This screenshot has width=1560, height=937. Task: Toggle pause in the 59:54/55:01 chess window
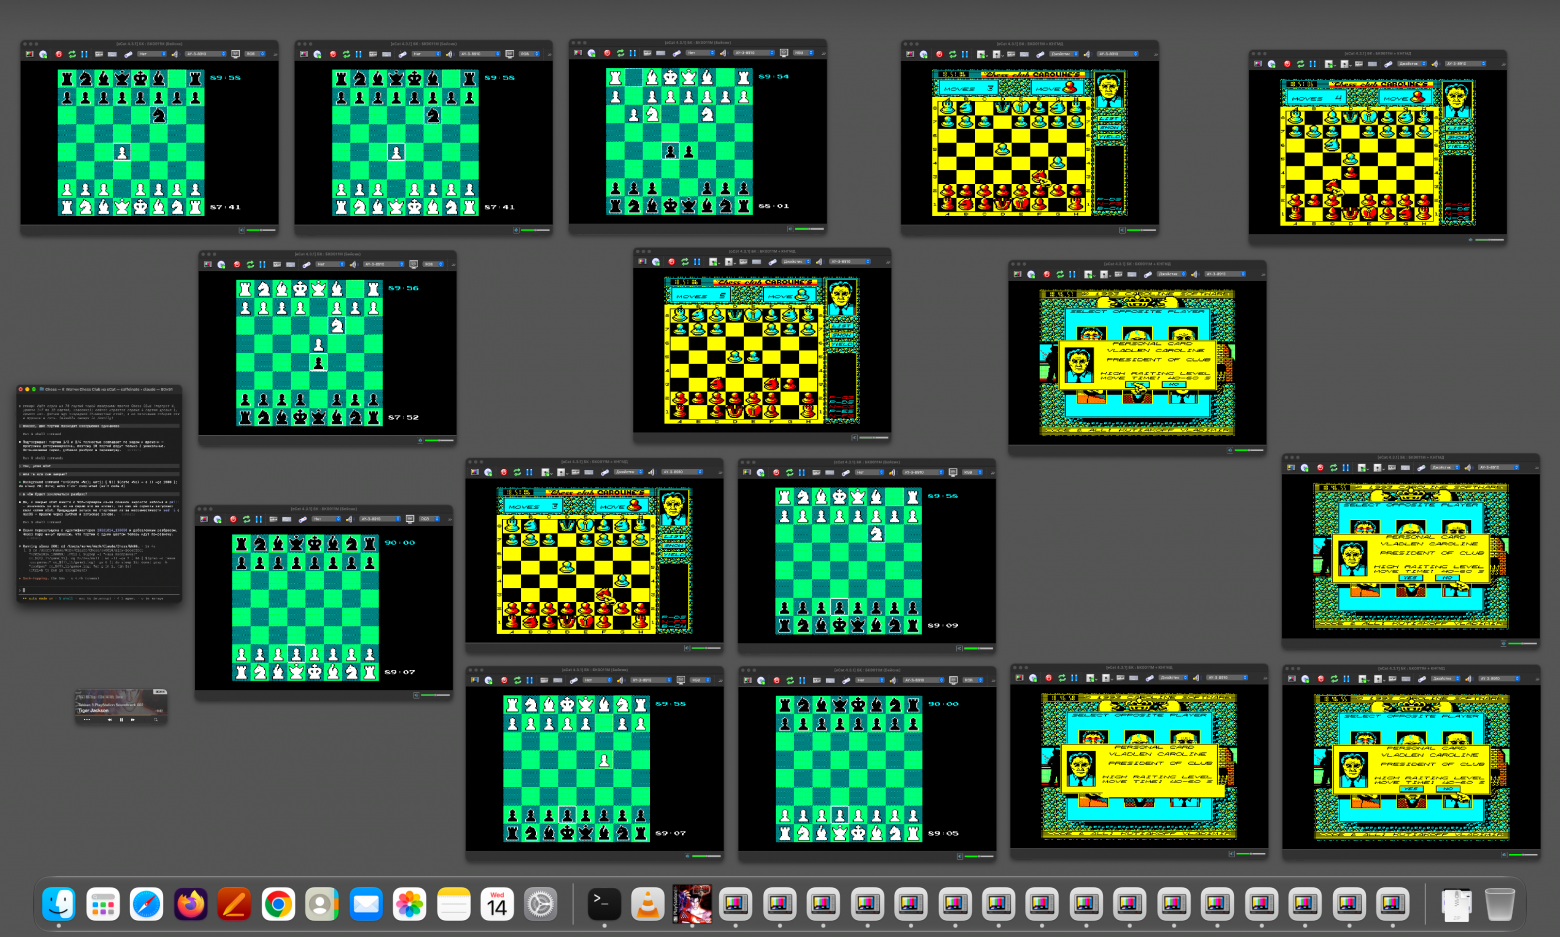[x=633, y=53]
